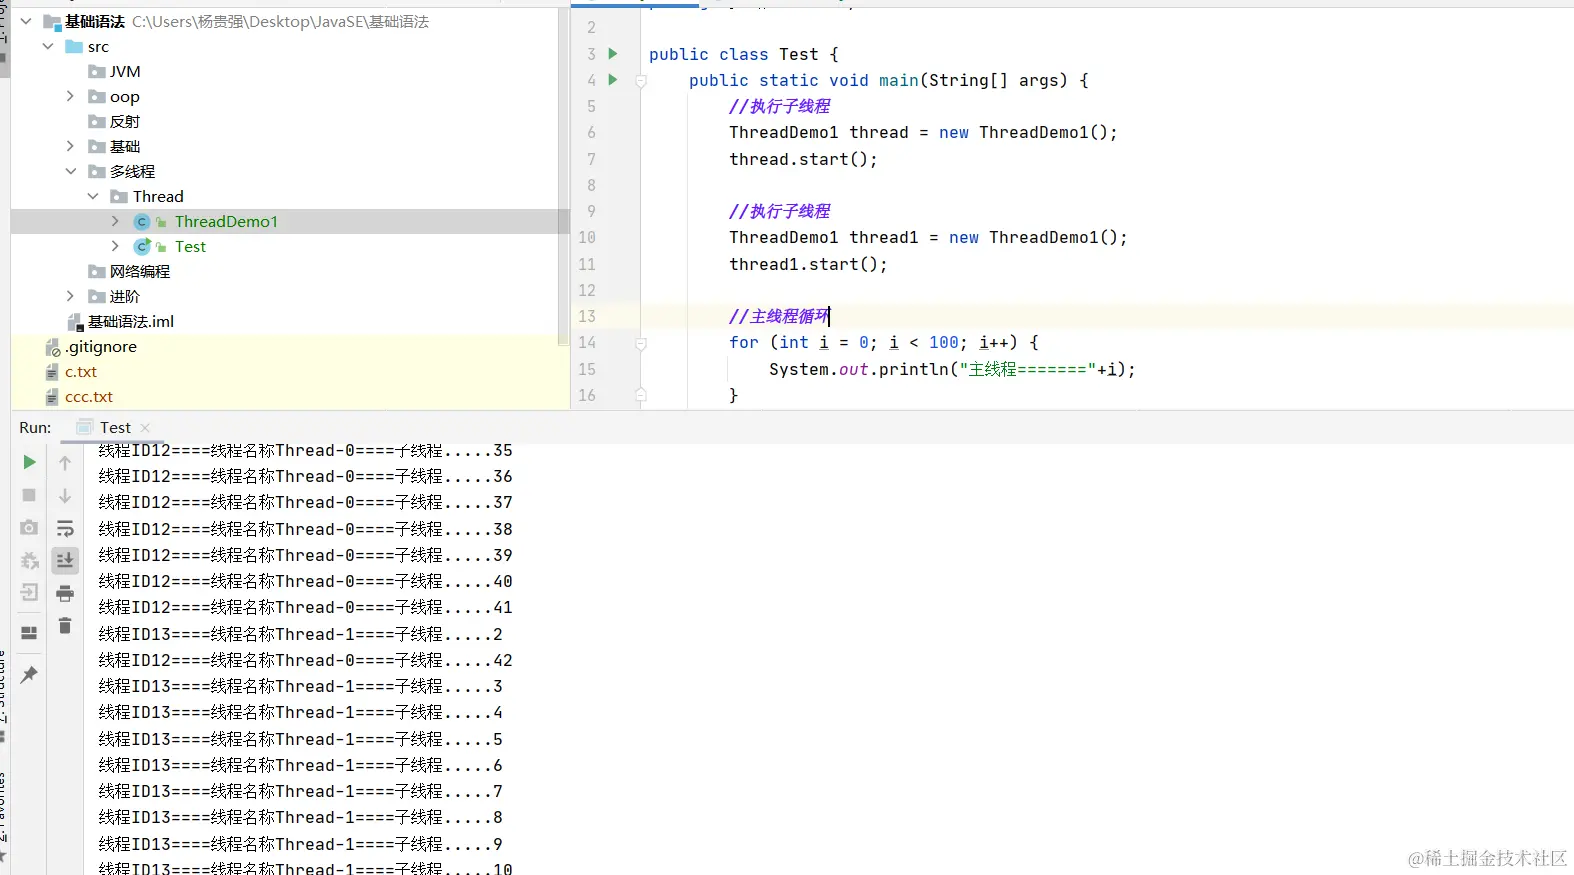1574x875 pixels.
Task: Collapse the for loop fold marker at line 14
Action: click(x=641, y=343)
